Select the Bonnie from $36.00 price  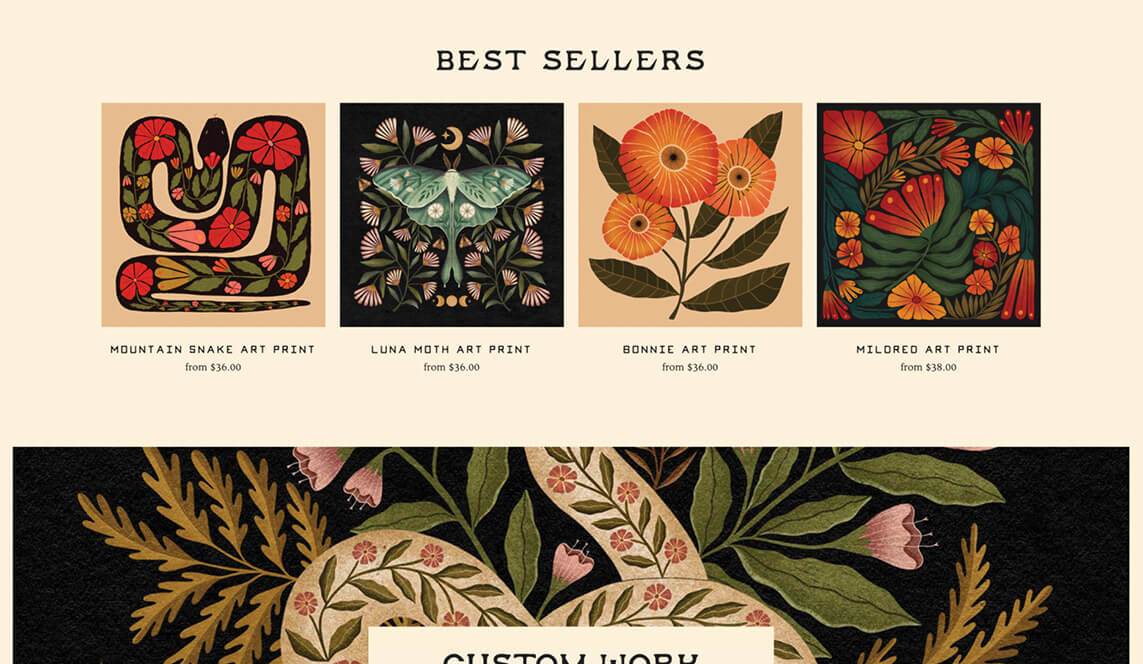[x=690, y=367]
